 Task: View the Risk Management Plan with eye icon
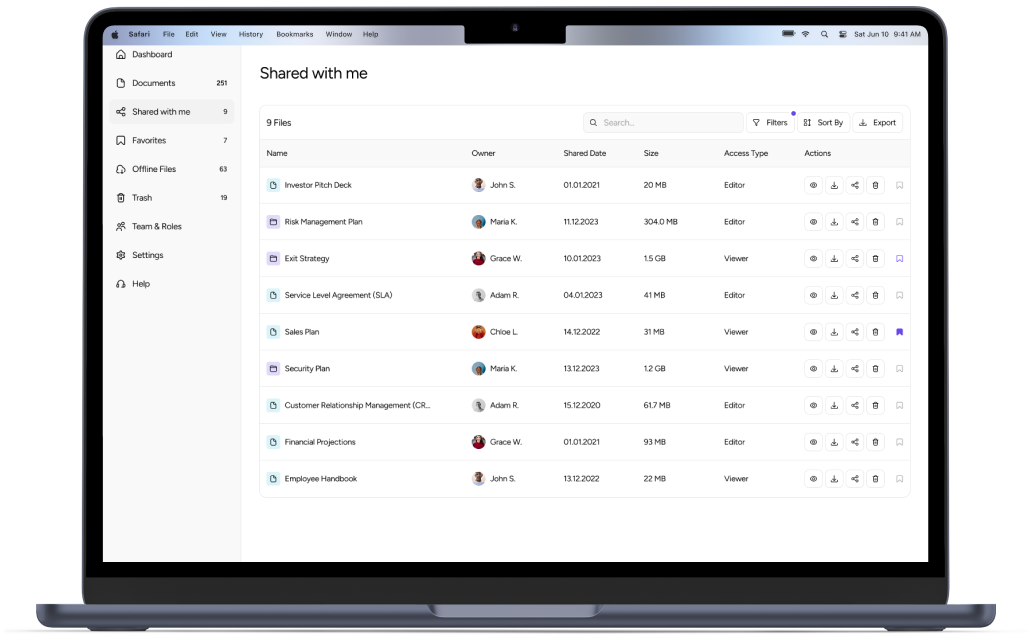coord(813,222)
